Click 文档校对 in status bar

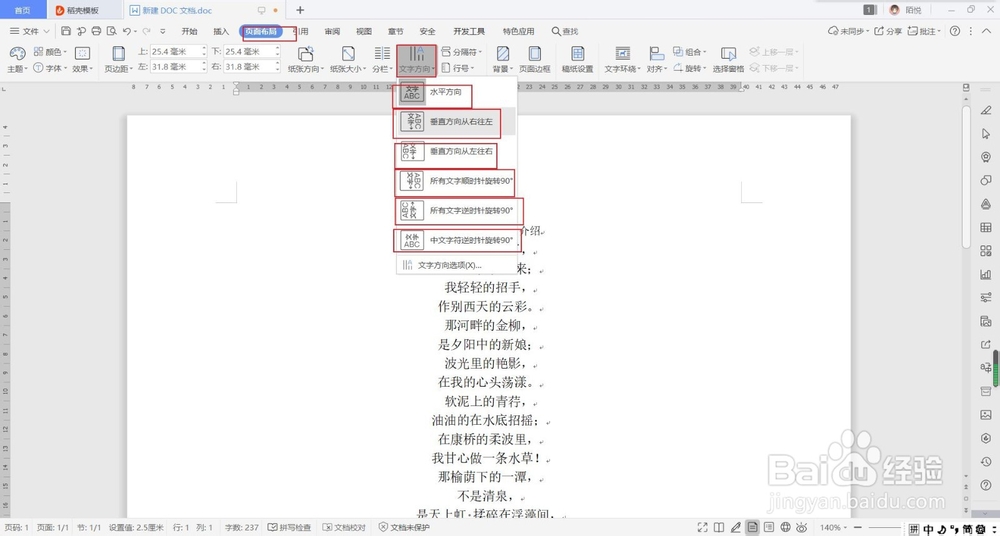pyautogui.click(x=344, y=528)
